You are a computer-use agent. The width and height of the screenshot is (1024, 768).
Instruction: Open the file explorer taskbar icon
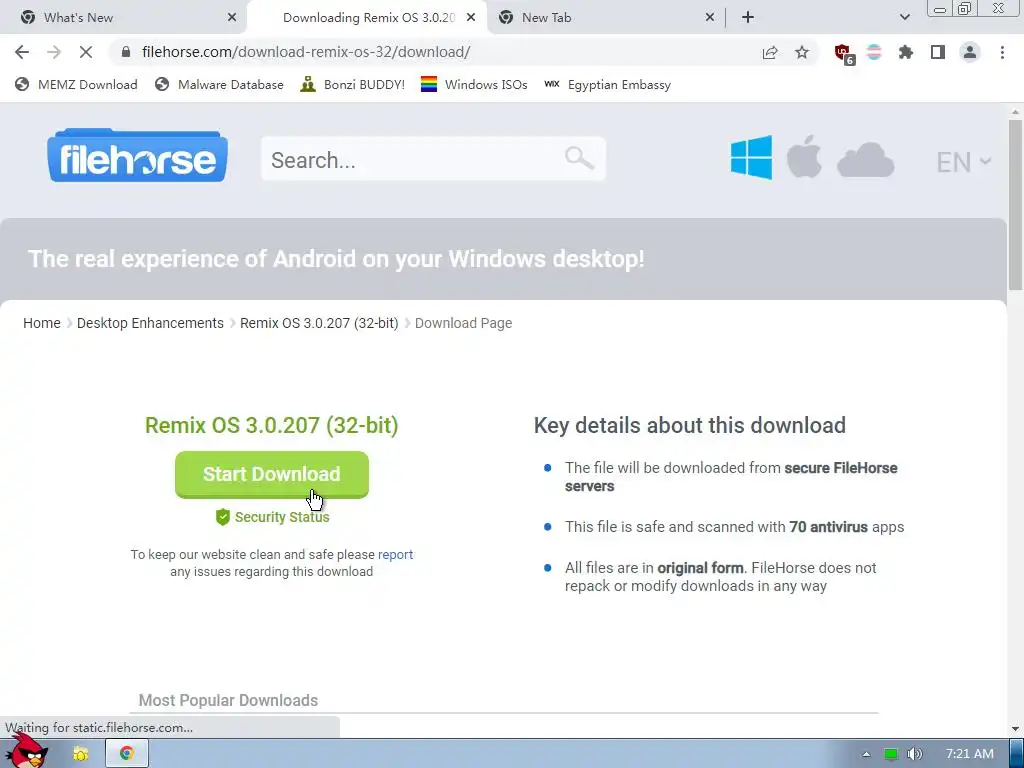[x=80, y=754]
